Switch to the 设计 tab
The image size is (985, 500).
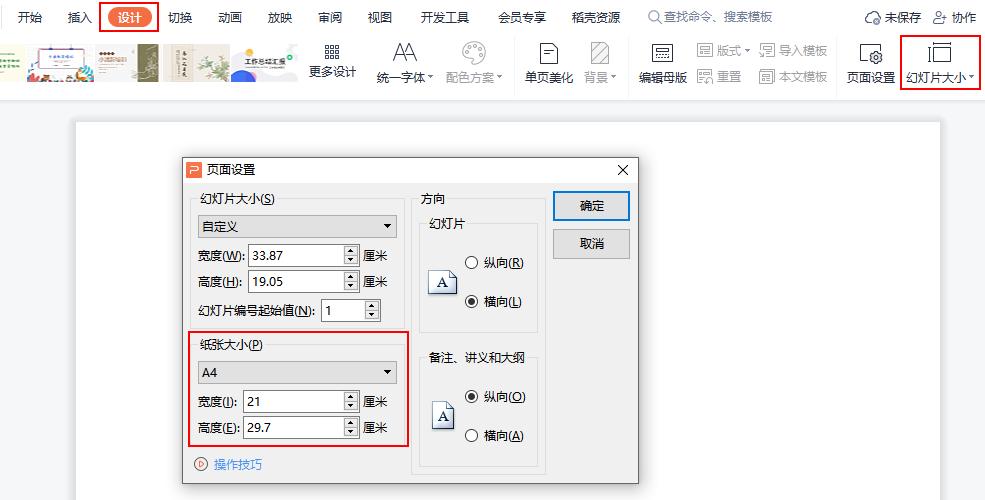pos(129,18)
